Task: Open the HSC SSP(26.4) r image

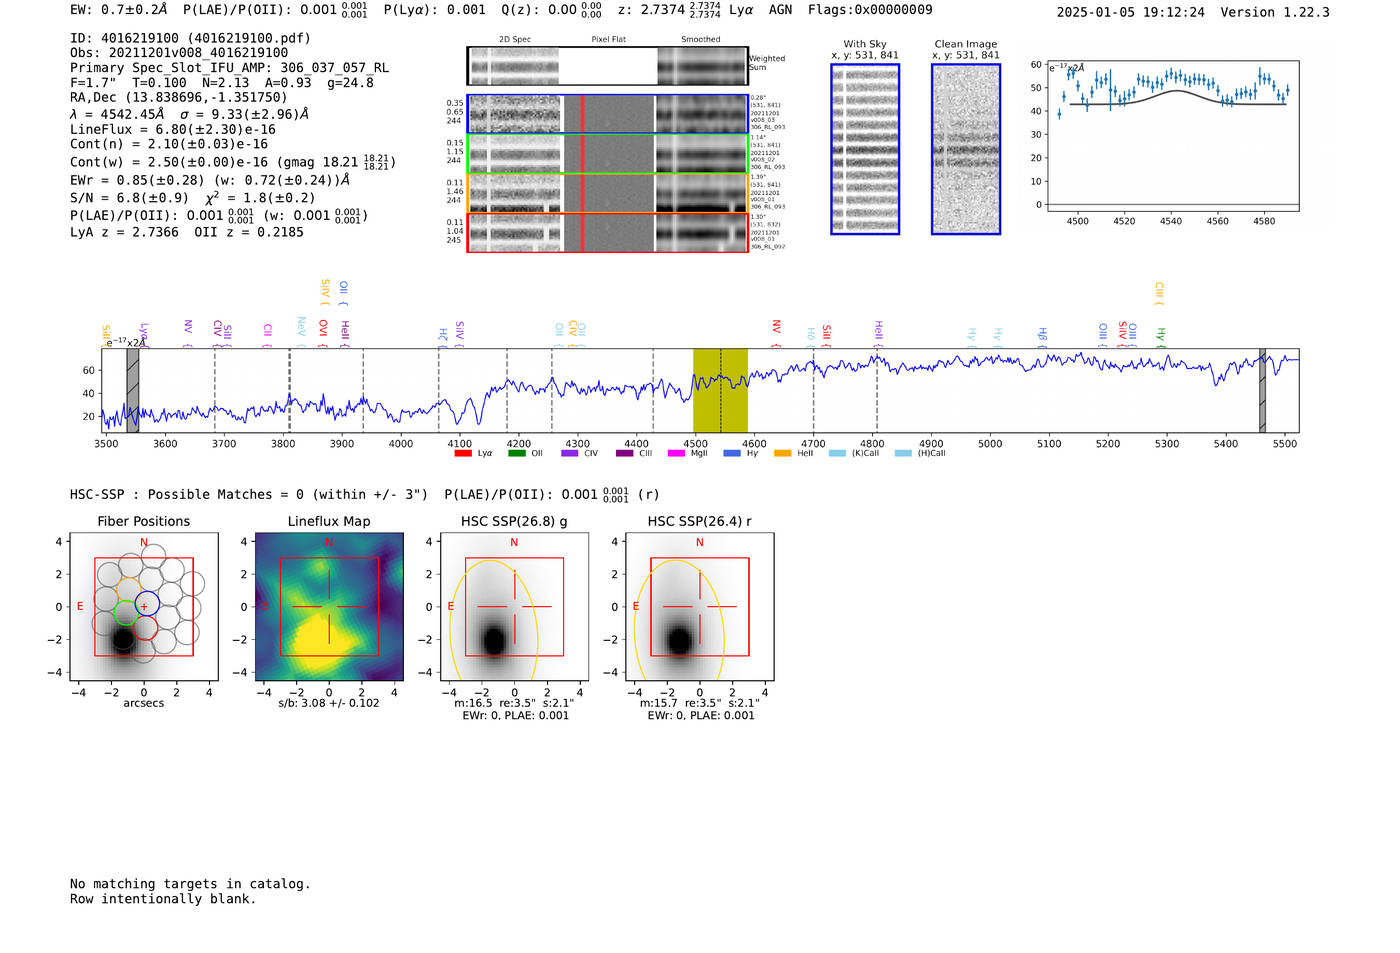Action: point(699,607)
